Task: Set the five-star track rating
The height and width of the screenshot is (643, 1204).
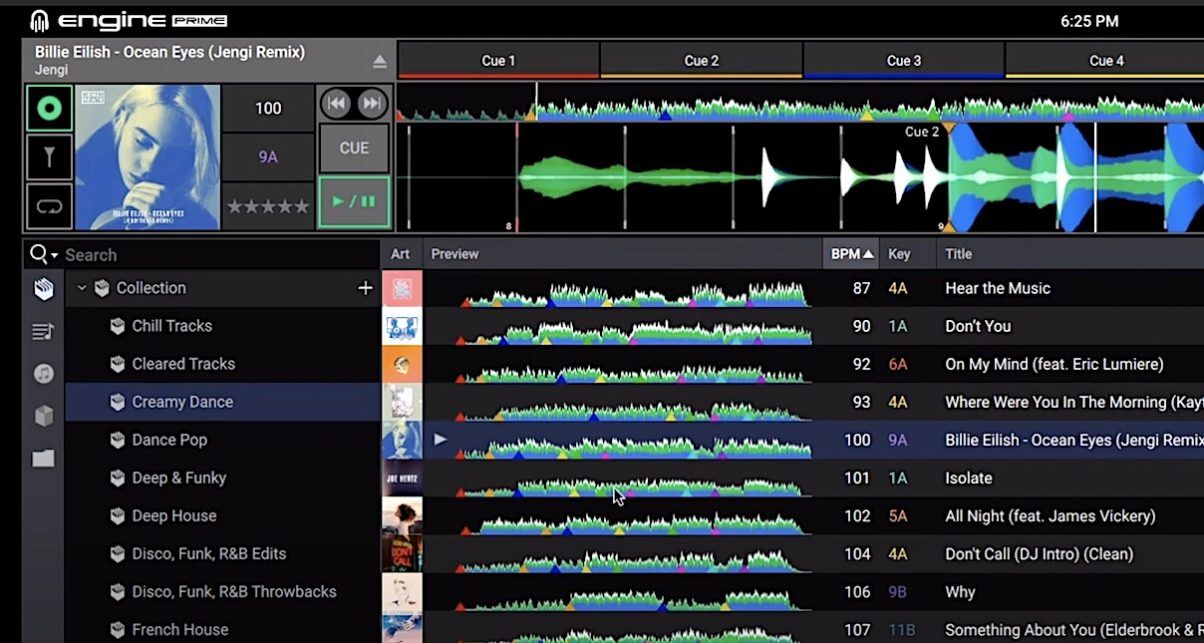Action: click(x=268, y=207)
